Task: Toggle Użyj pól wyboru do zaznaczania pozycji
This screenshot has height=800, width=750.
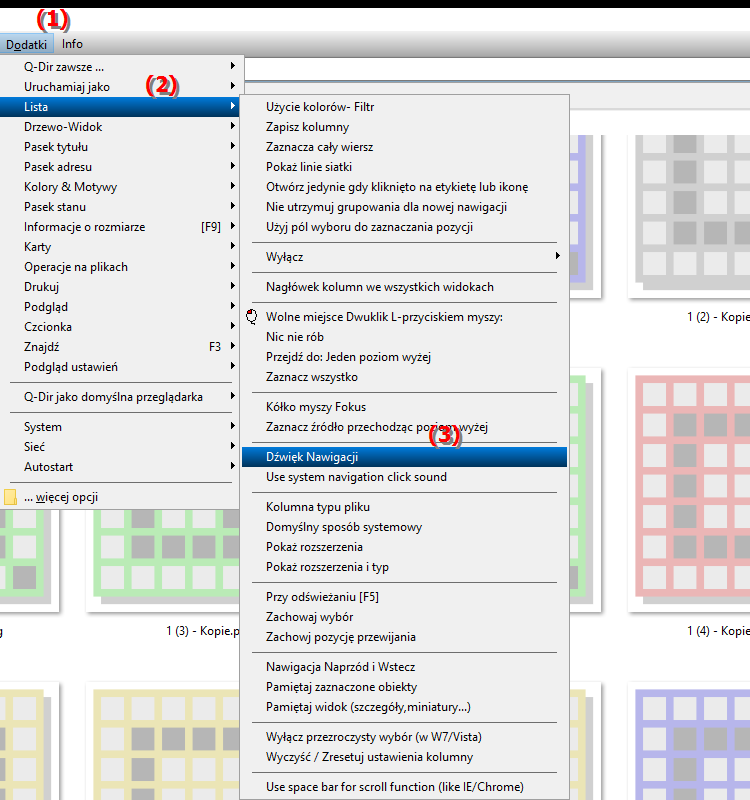Action: tap(404, 227)
